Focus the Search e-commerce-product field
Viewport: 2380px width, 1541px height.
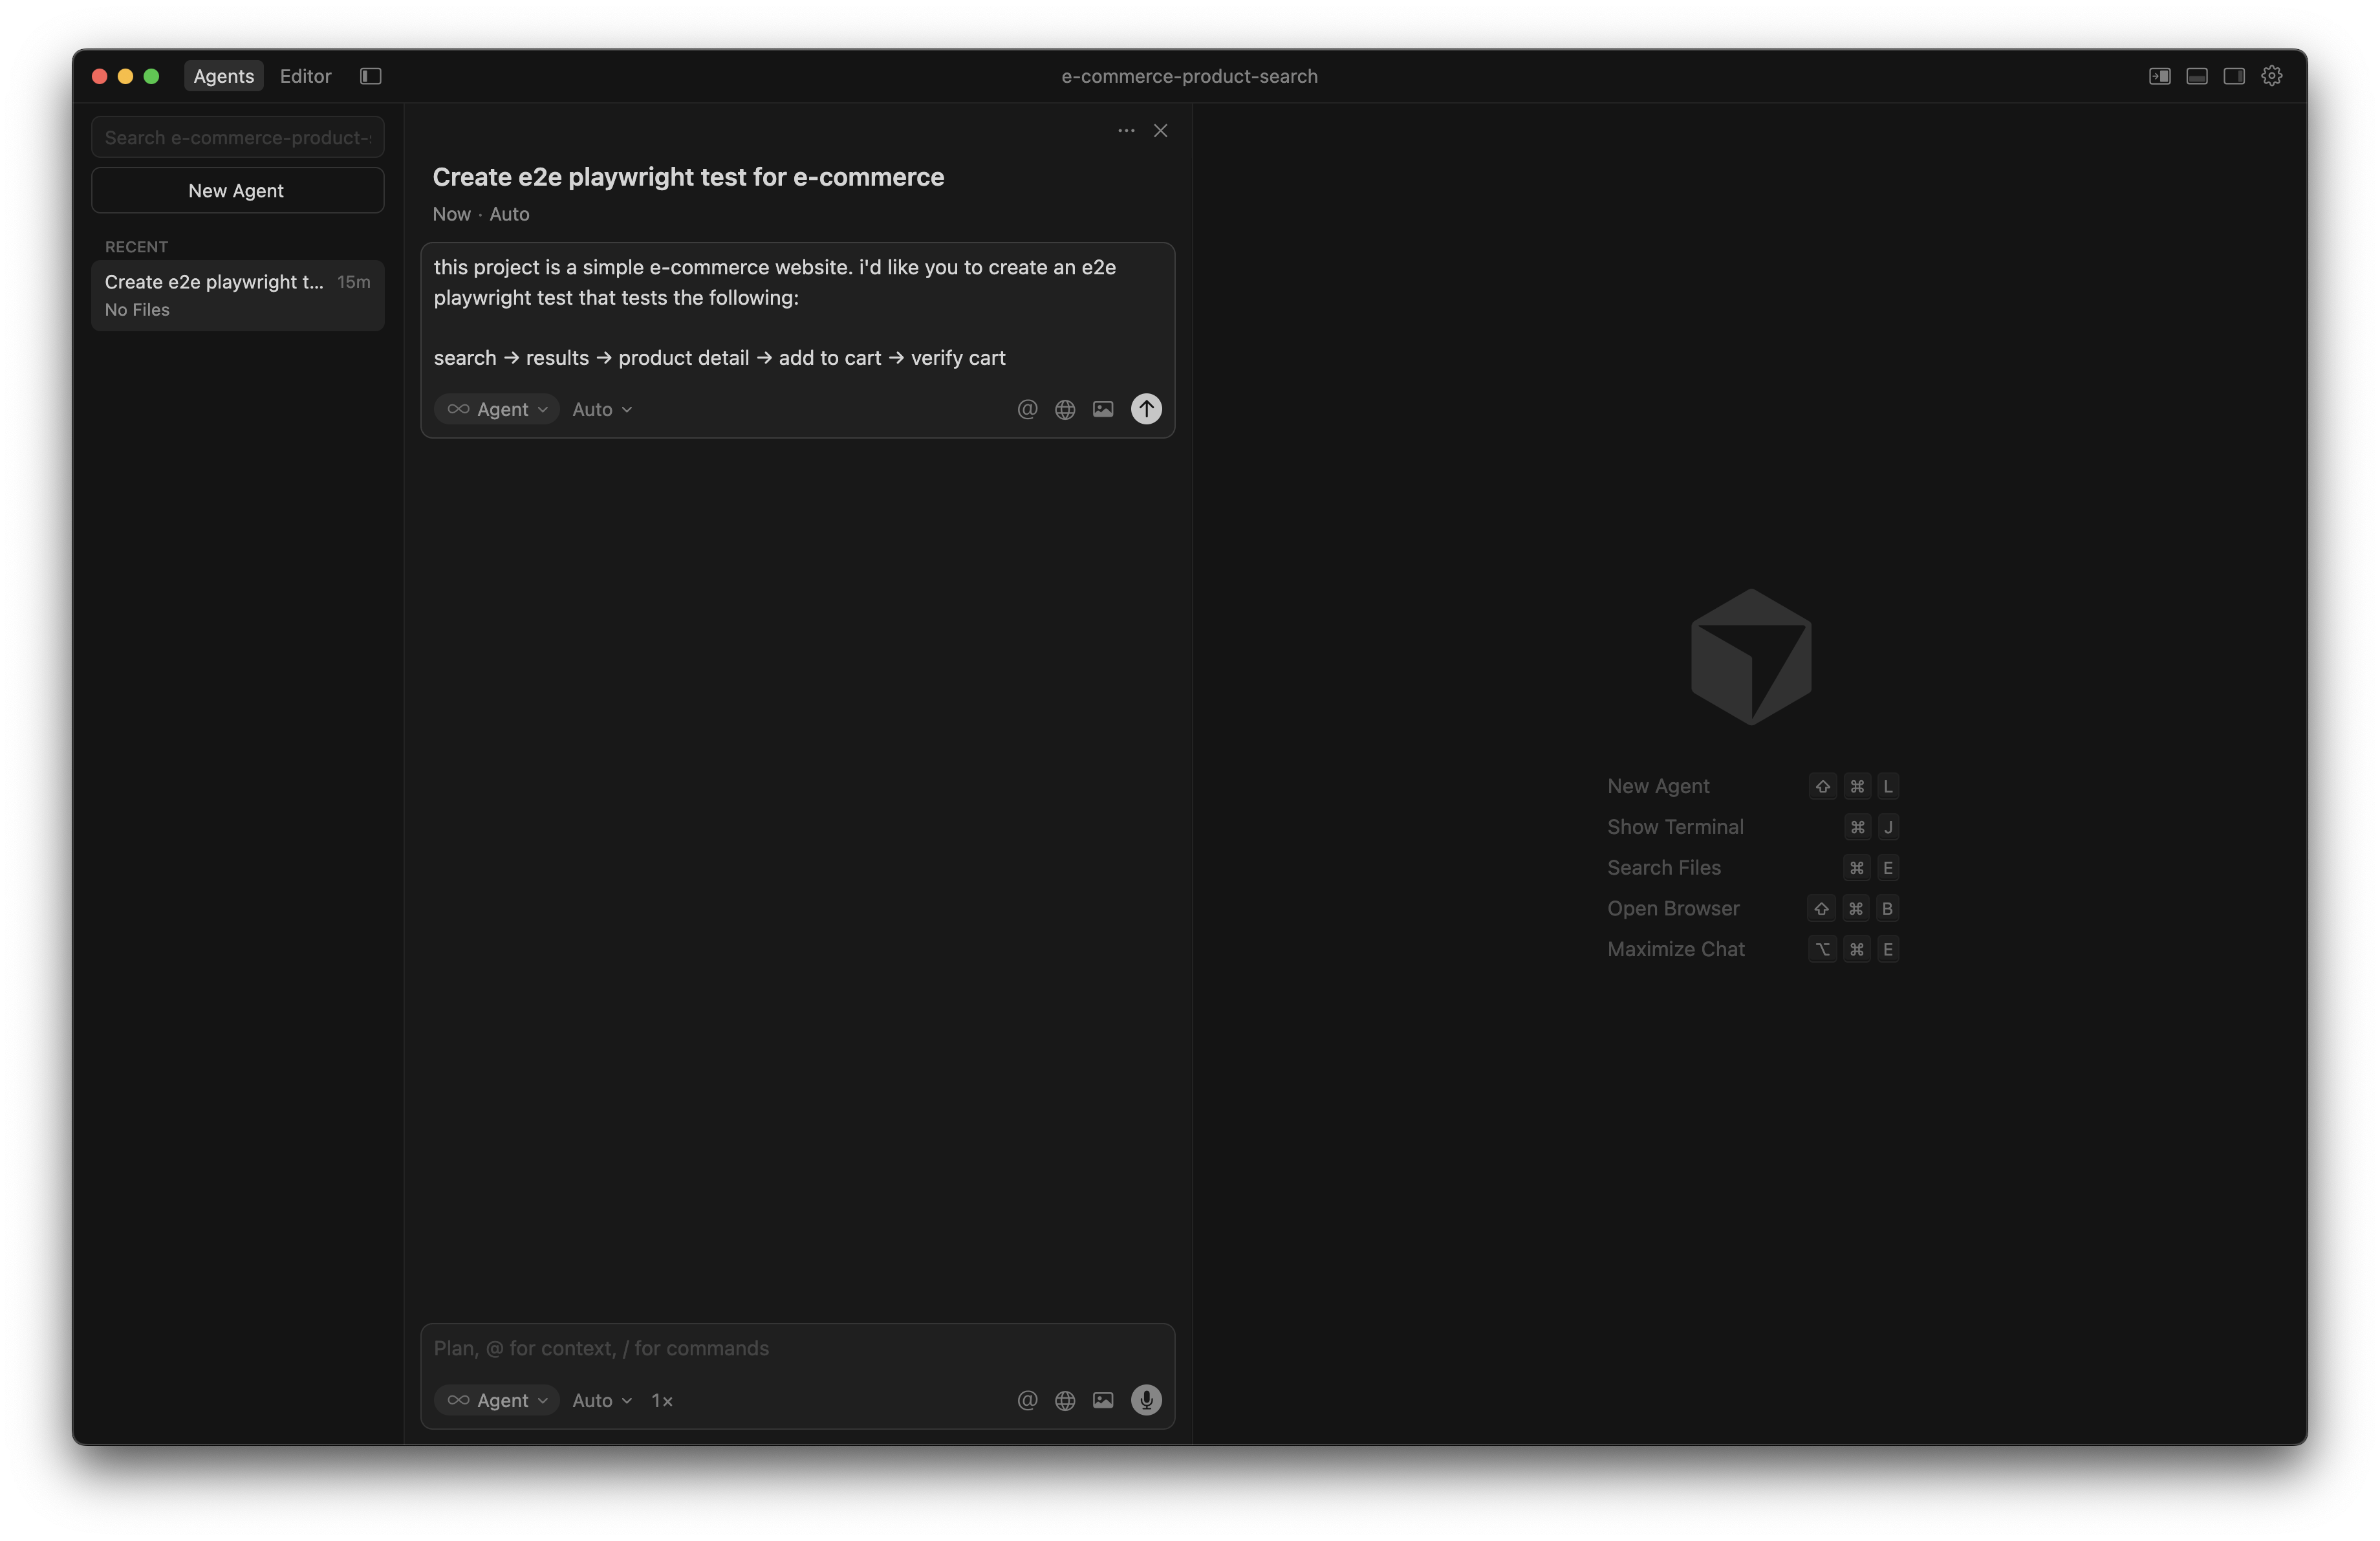237,137
